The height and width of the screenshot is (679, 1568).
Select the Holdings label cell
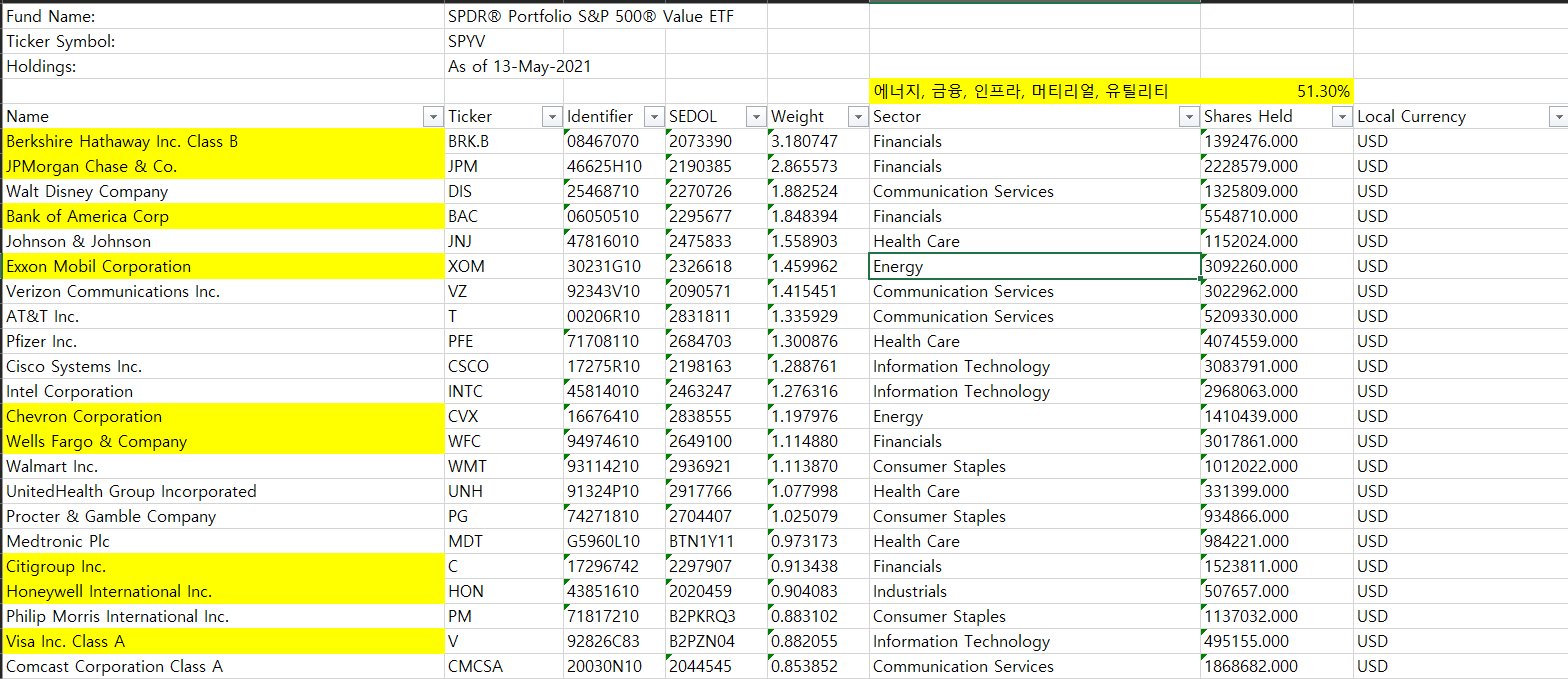[x=224, y=67]
